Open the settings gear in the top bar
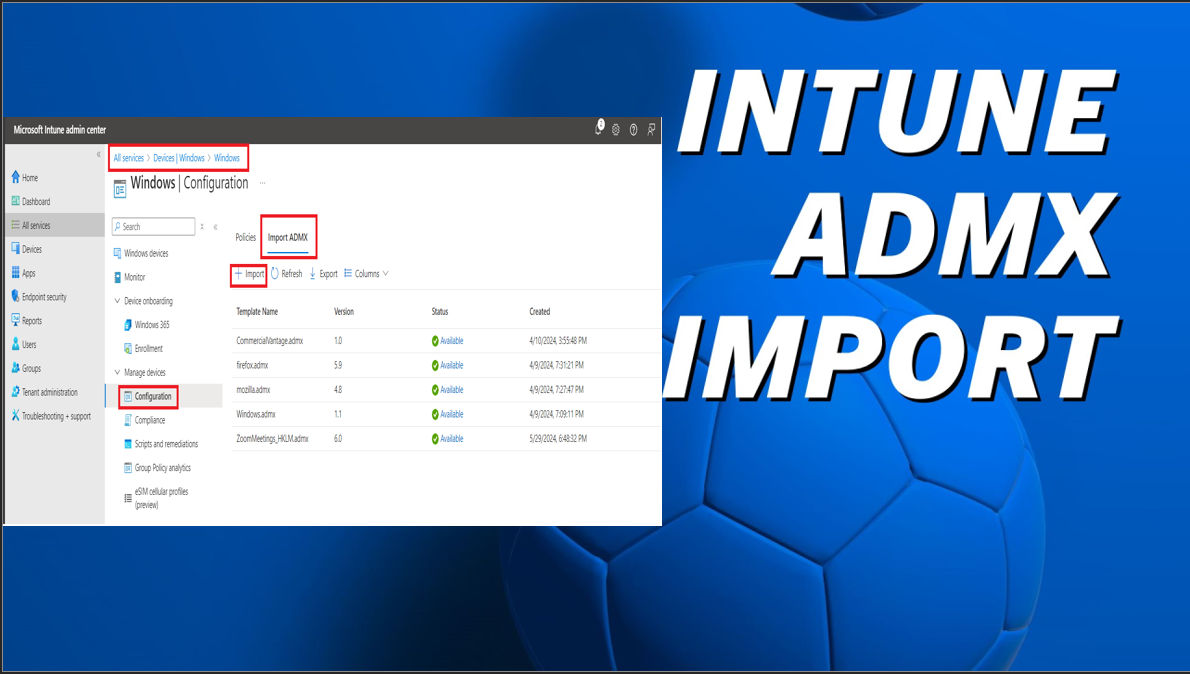The height and width of the screenshot is (674, 1190). tap(616, 129)
